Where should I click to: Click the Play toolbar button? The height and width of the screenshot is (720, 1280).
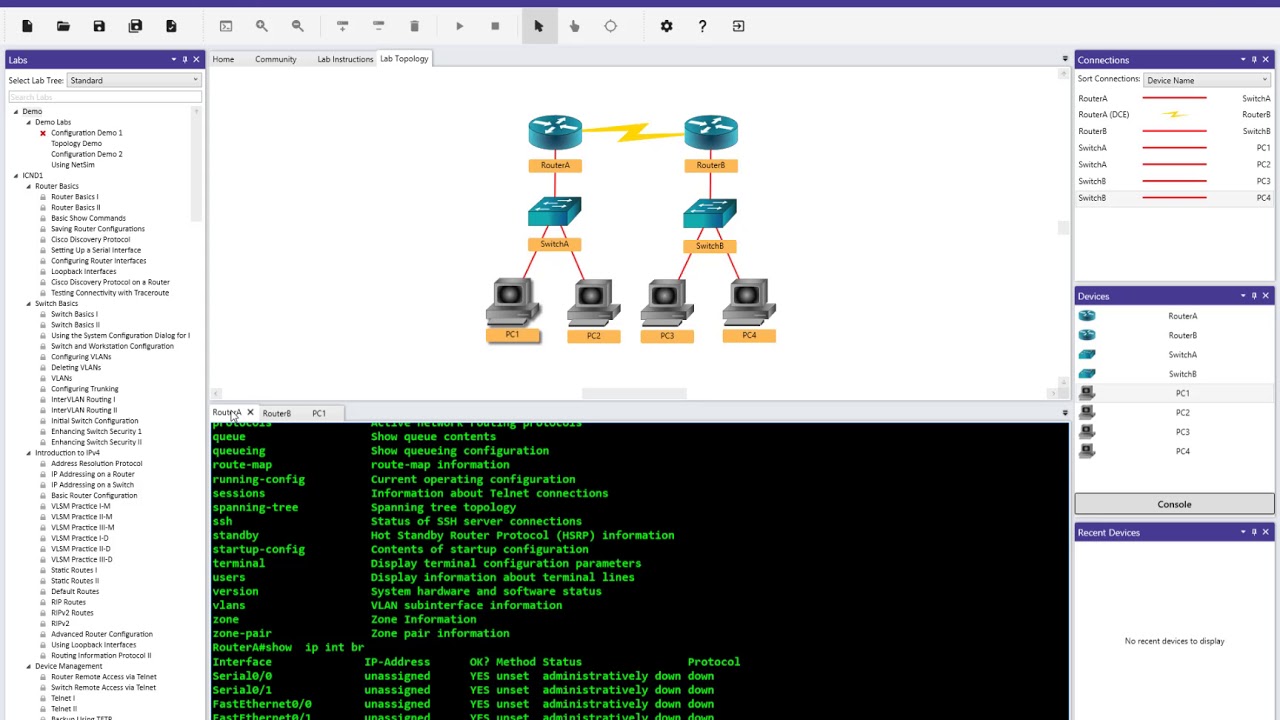459,26
